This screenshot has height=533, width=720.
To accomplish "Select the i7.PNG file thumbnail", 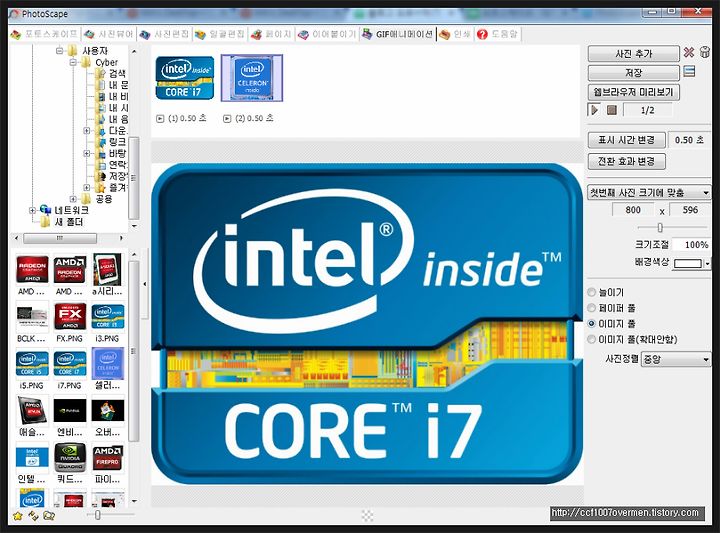I will coord(70,369).
